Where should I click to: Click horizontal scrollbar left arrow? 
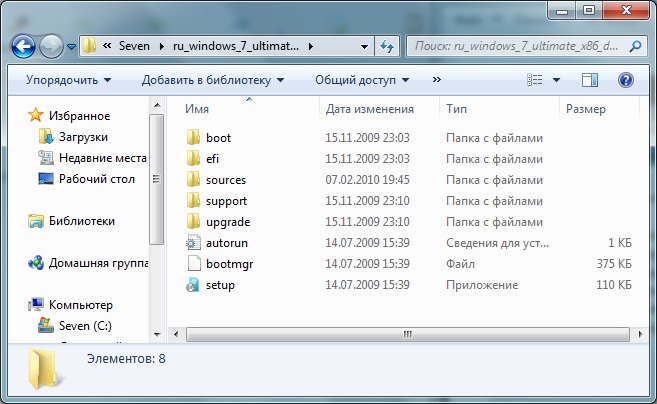coord(176,334)
